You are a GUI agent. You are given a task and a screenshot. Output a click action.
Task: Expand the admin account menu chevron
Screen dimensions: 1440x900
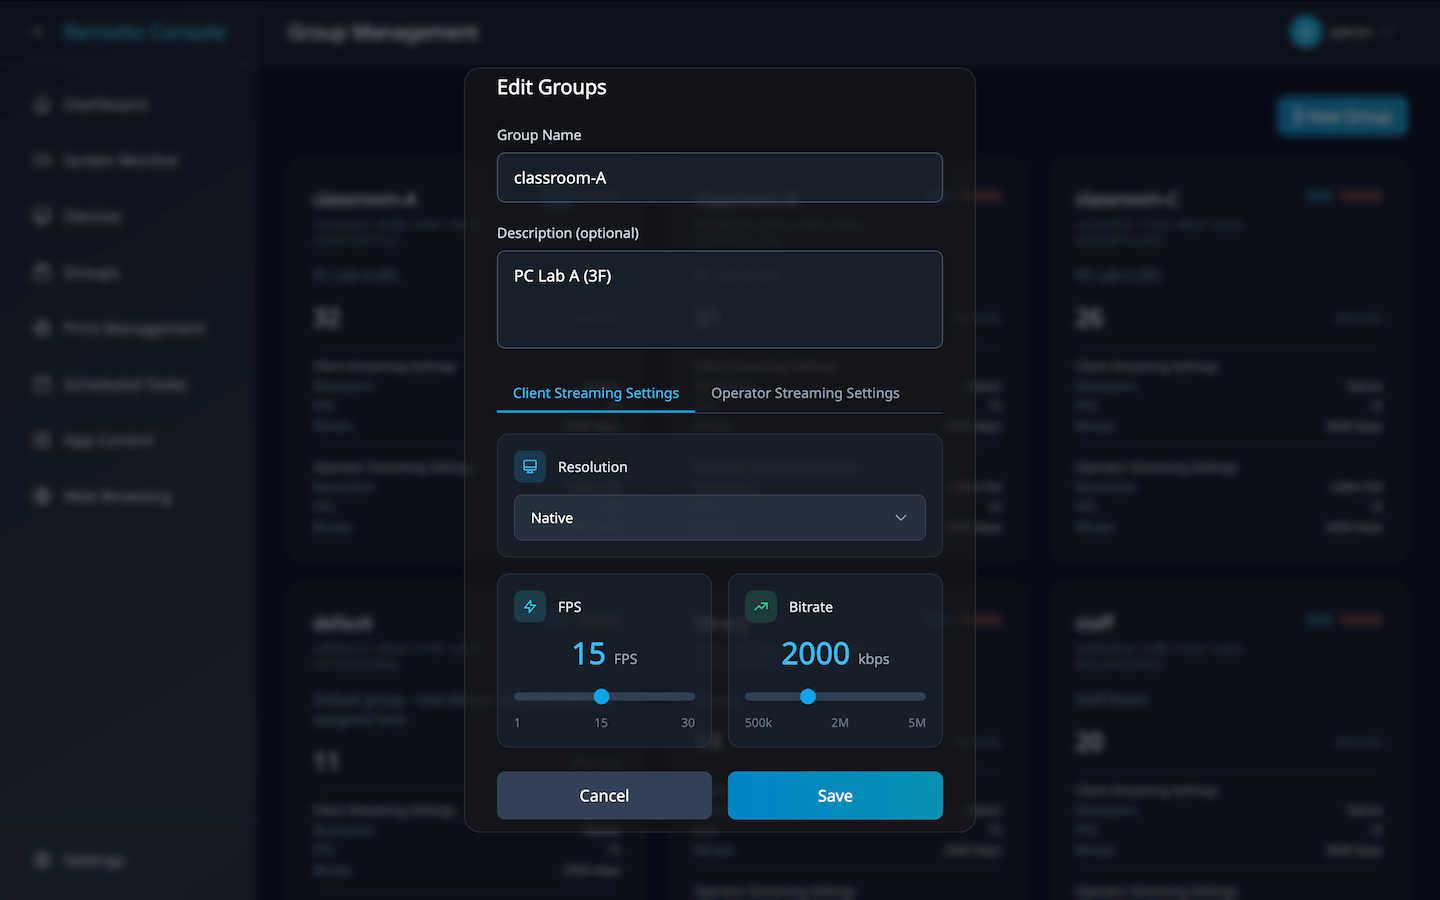[1389, 33]
